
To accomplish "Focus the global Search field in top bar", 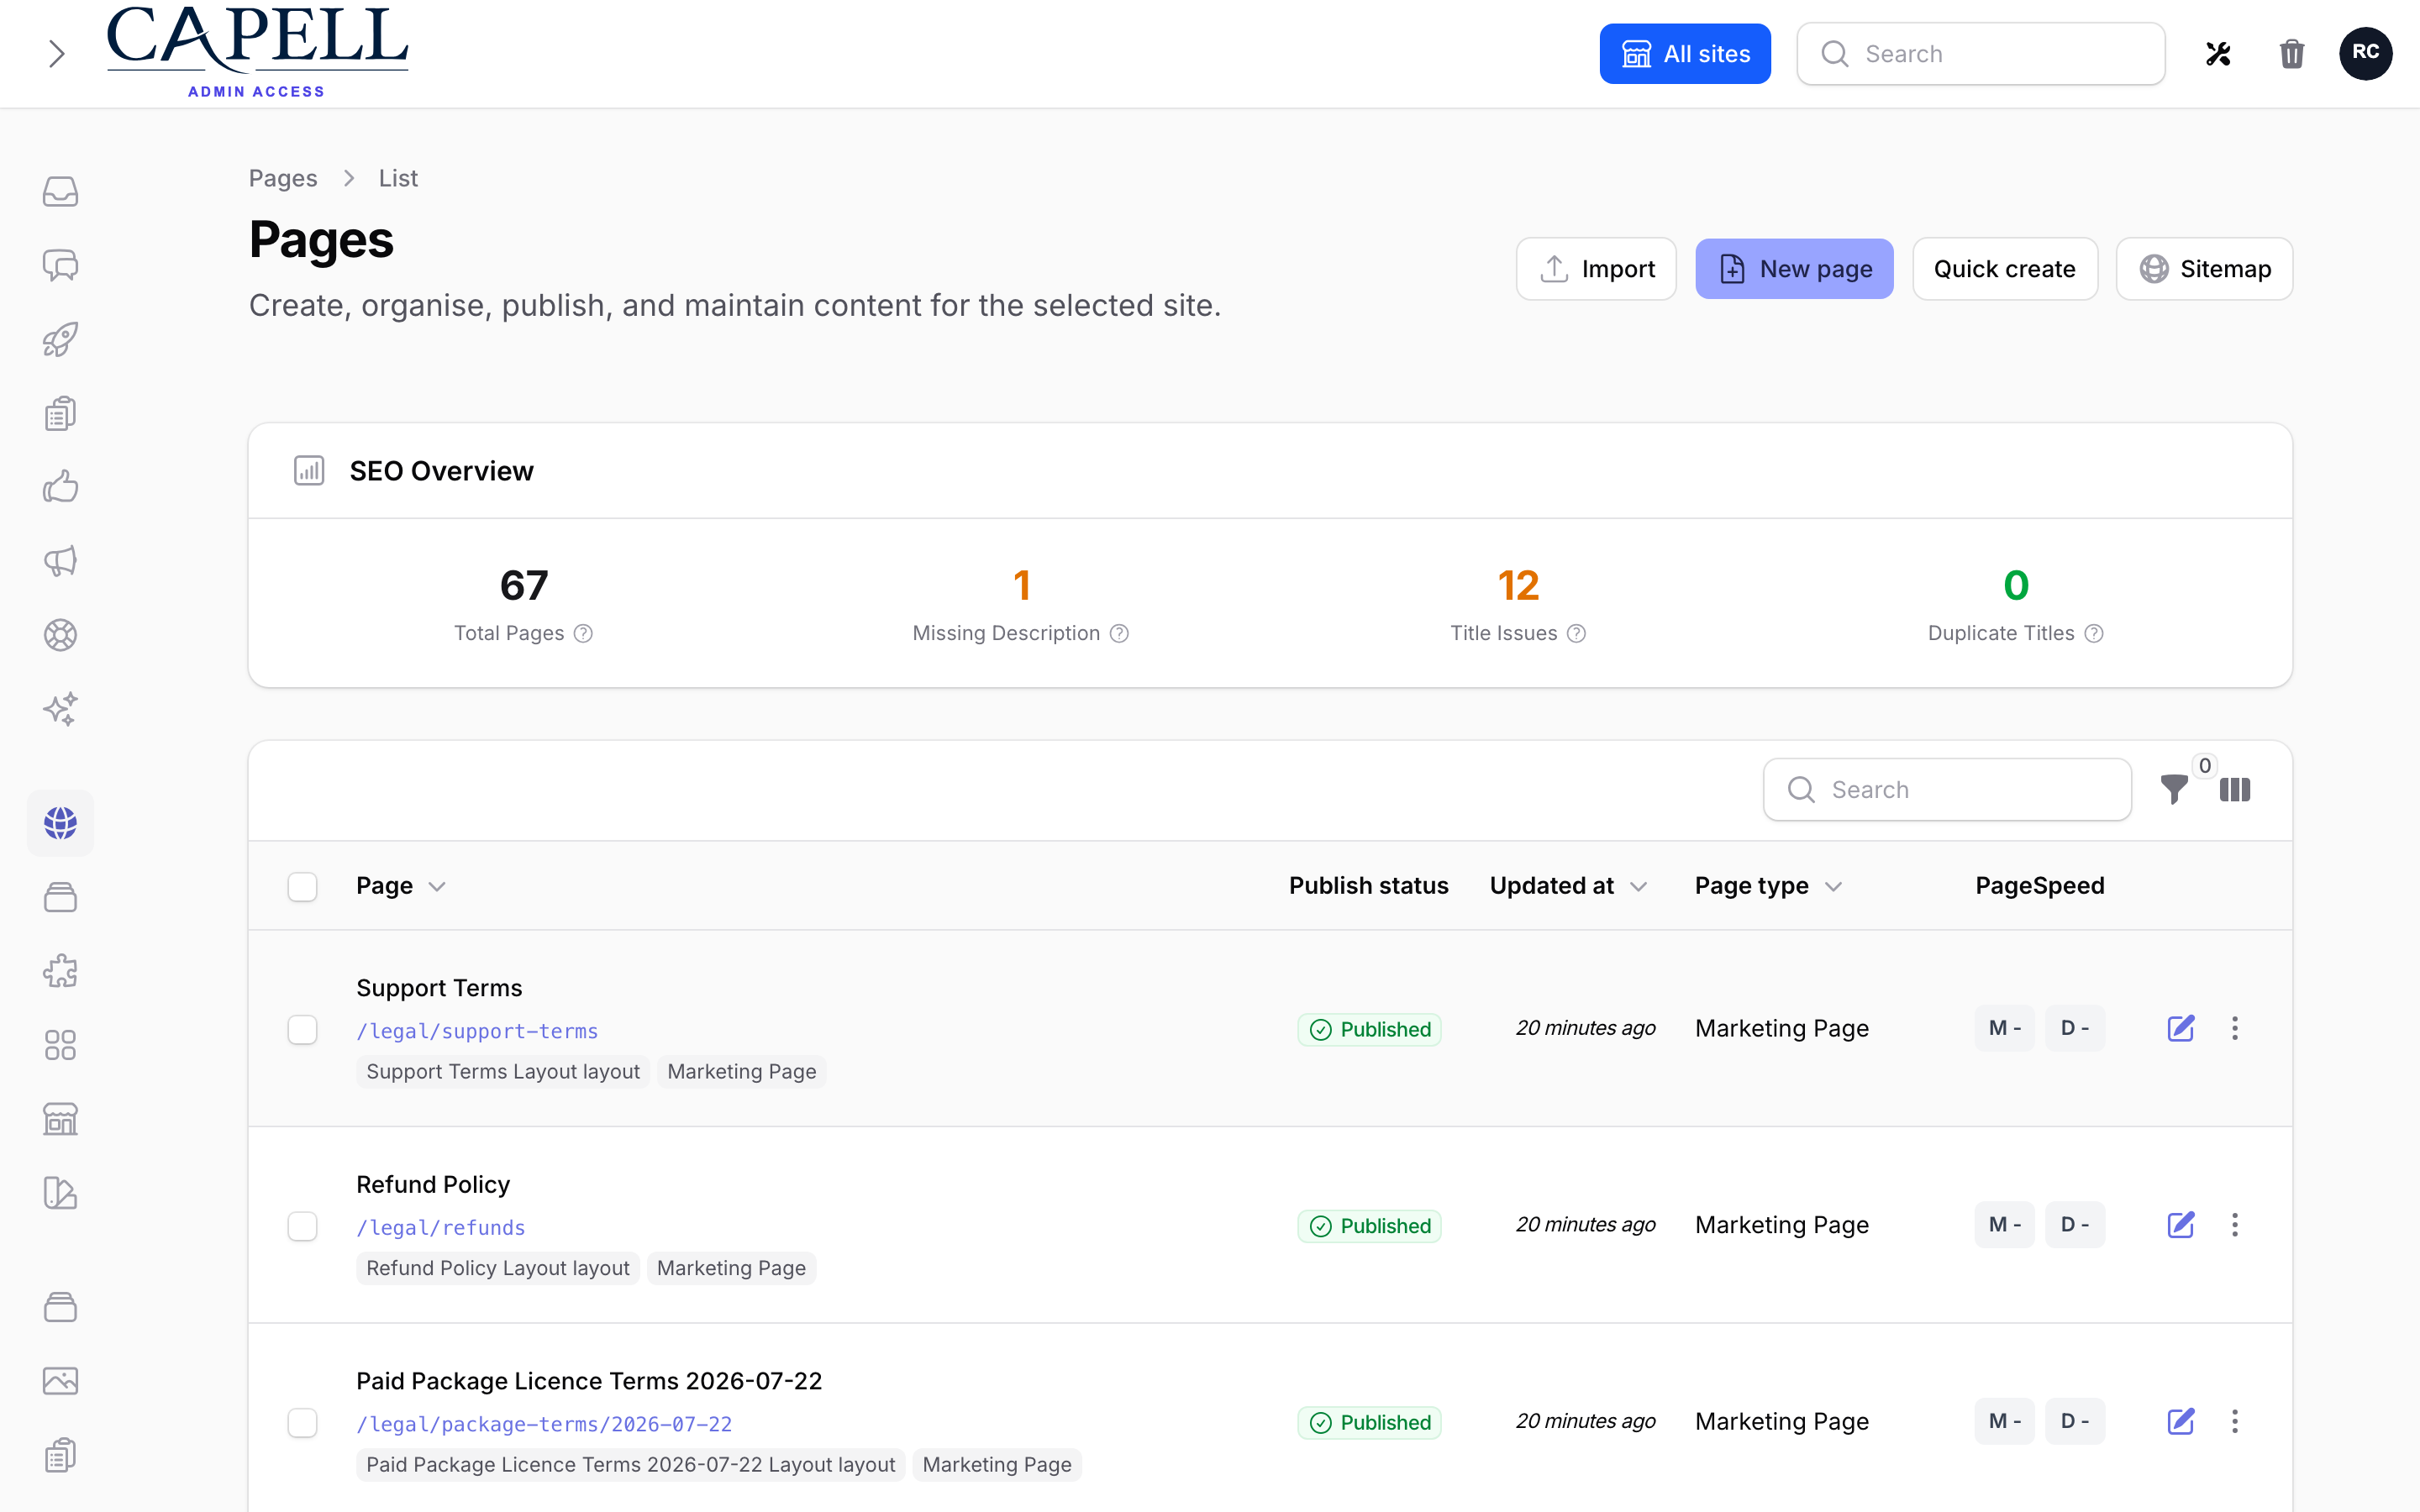I will point(1981,54).
